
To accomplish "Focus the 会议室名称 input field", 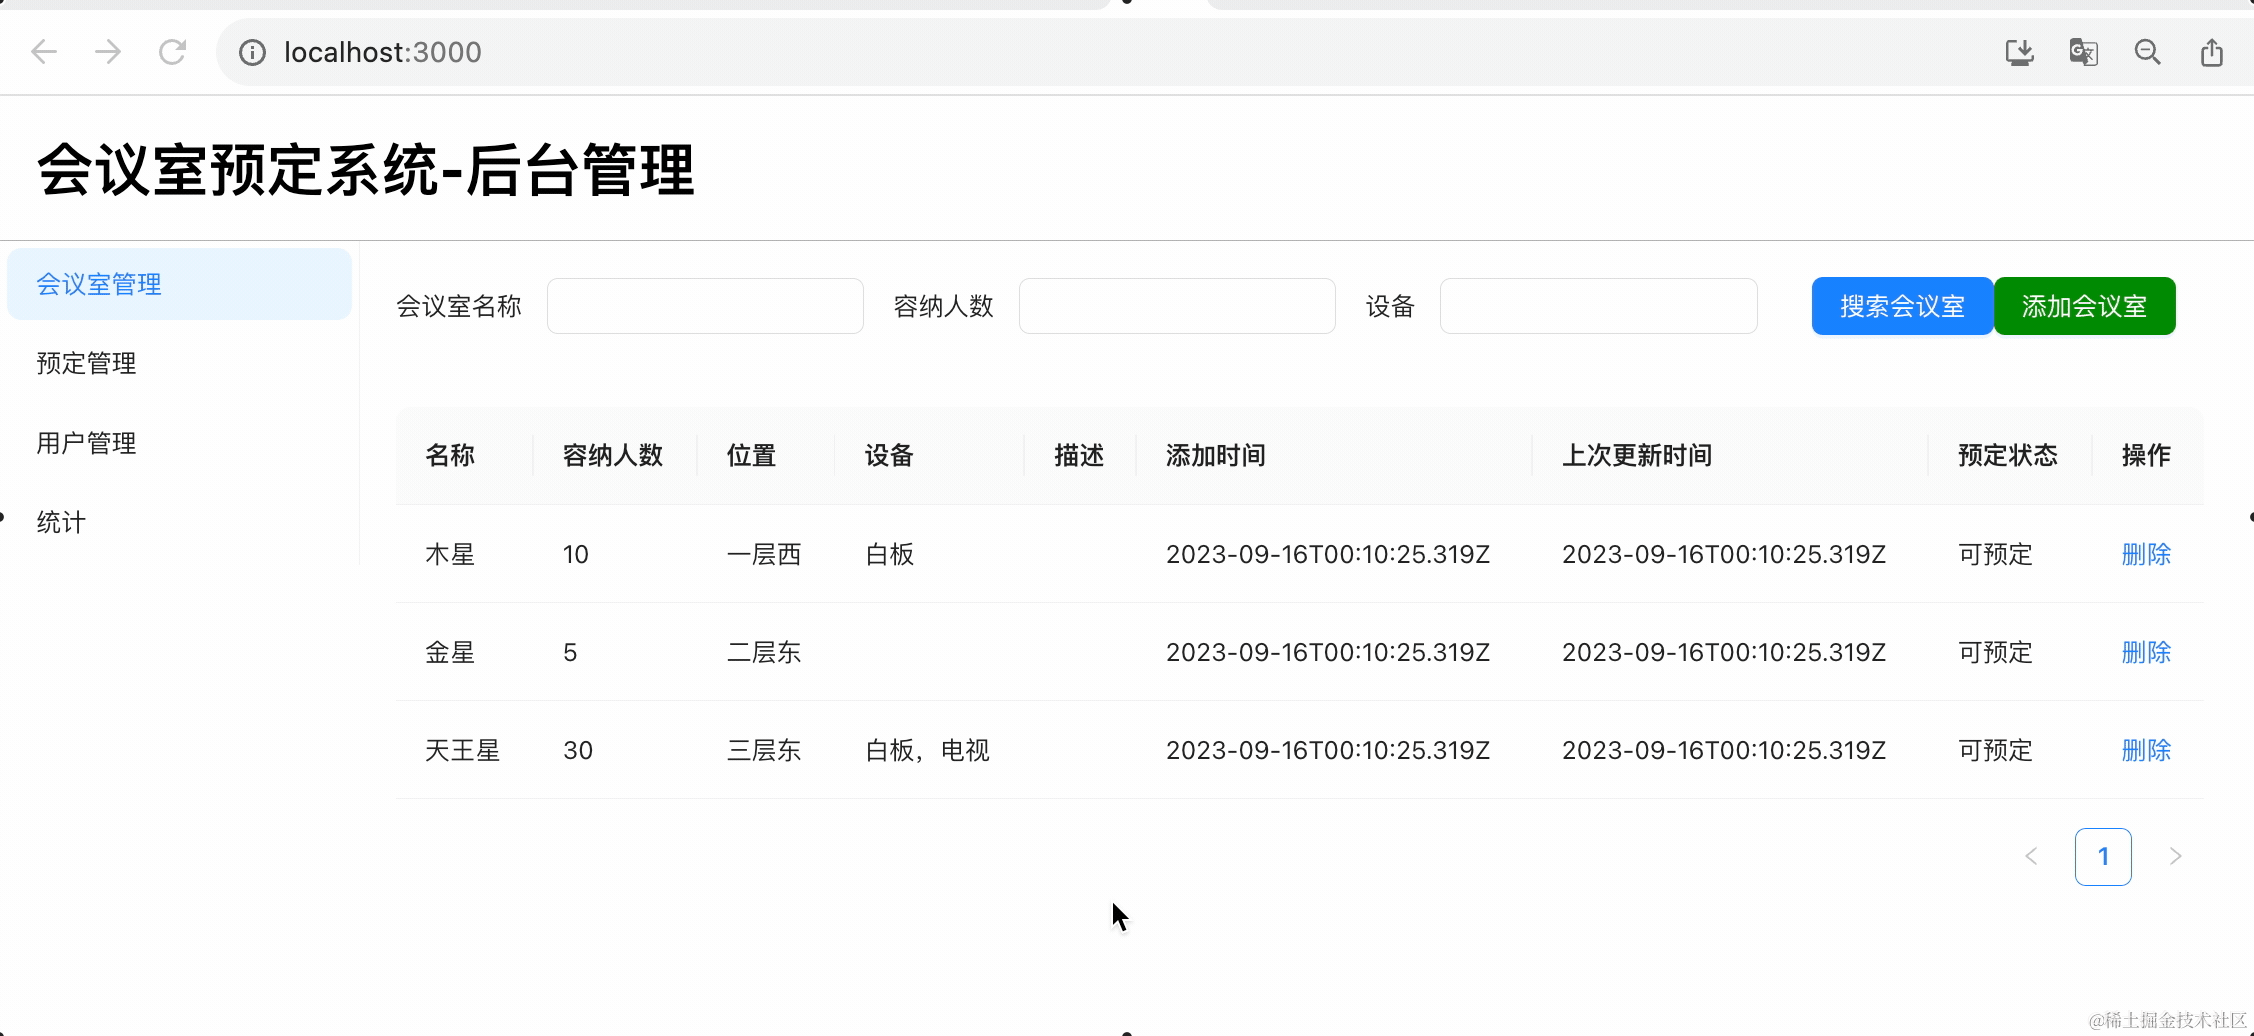I will (705, 306).
